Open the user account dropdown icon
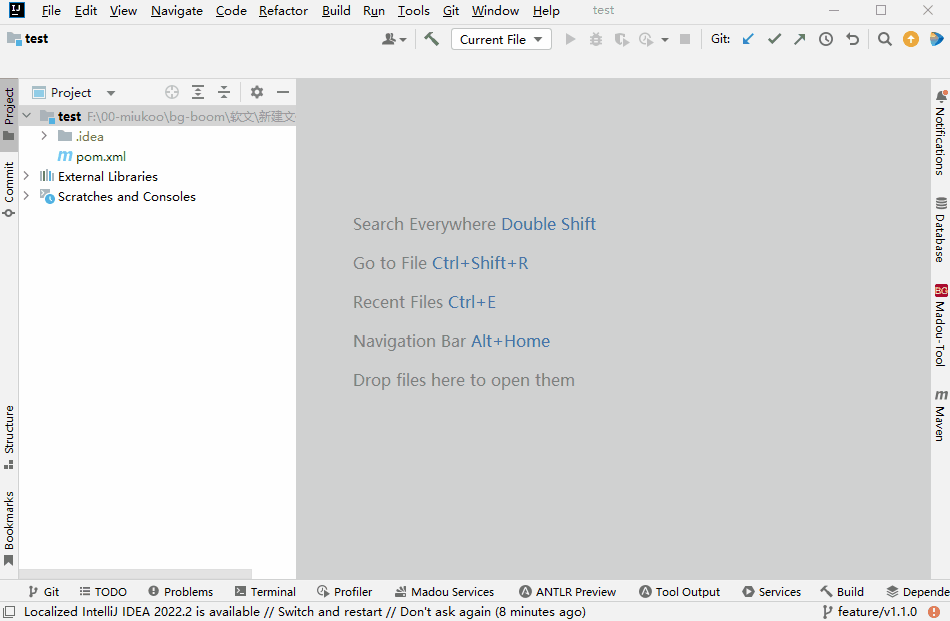 tap(394, 39)
